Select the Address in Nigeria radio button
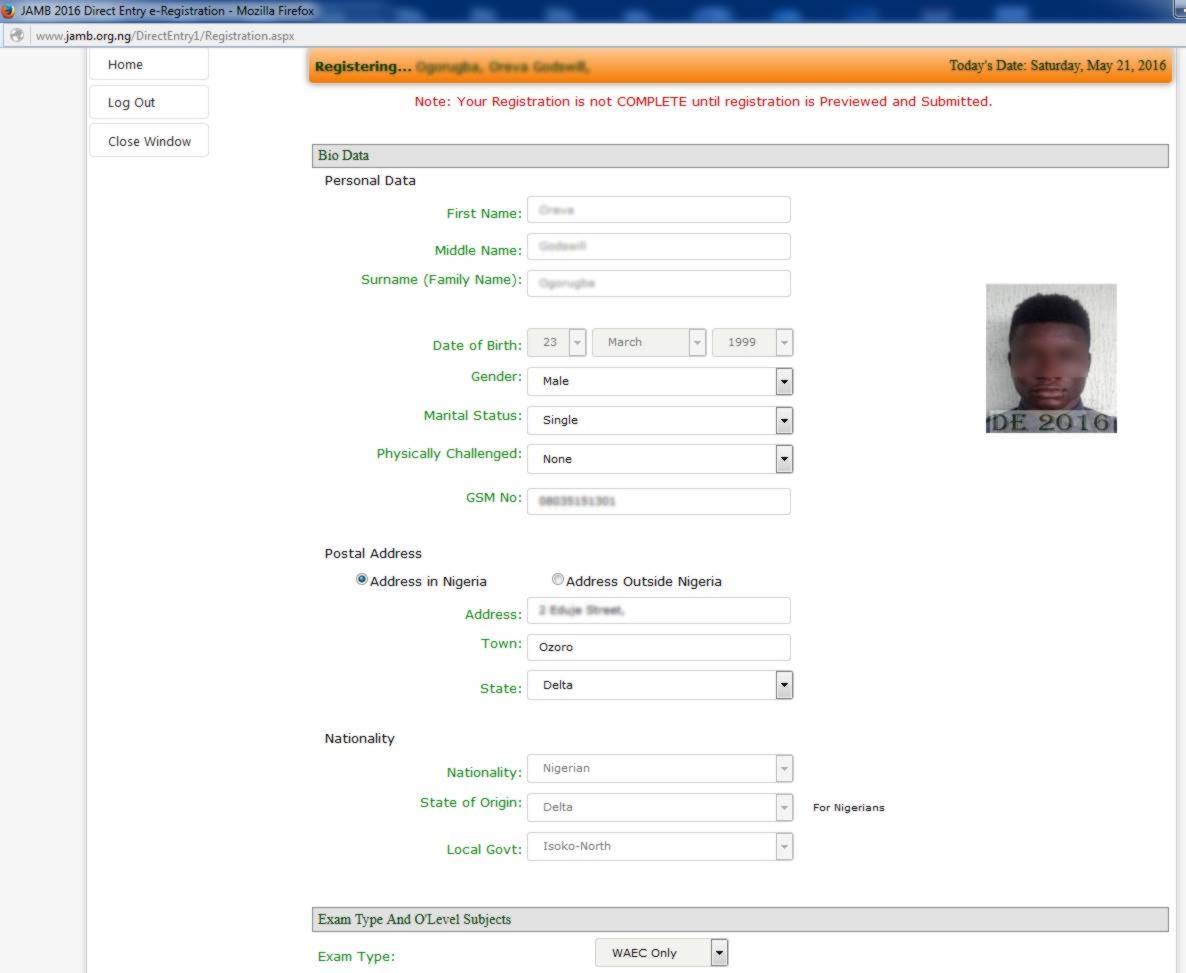 tap(361, 578)
